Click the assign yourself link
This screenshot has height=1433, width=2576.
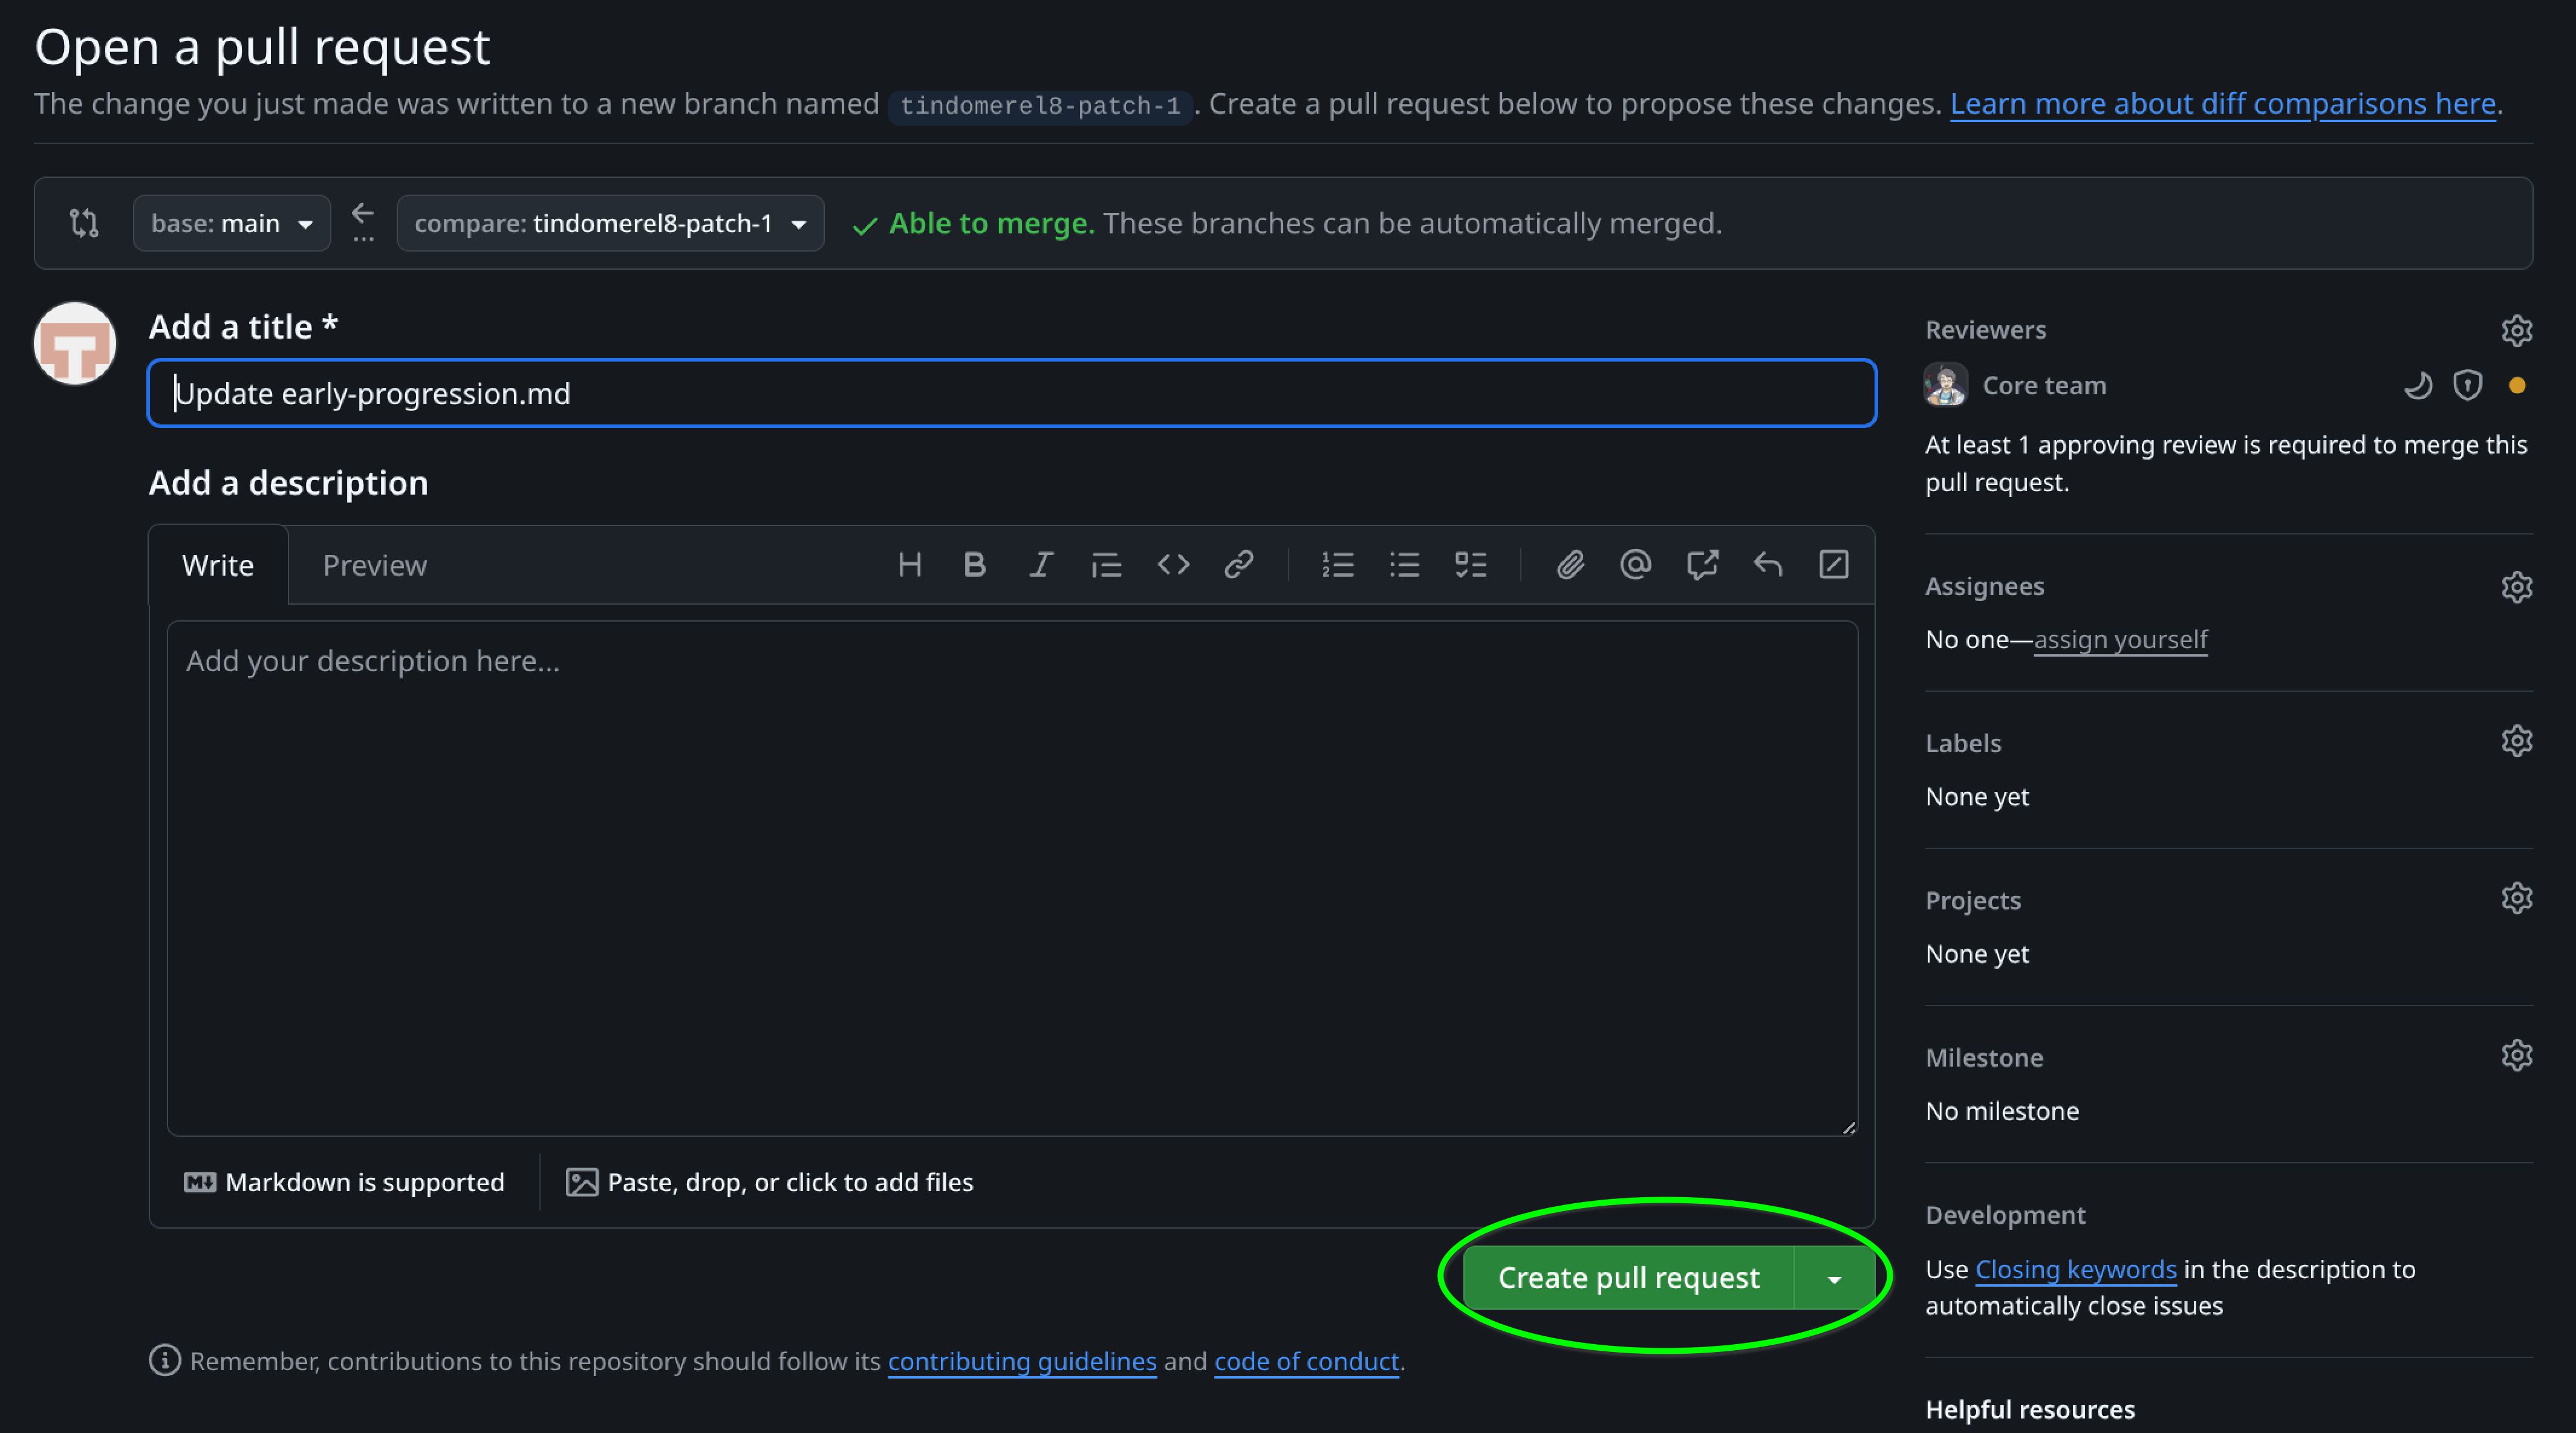coord(2120,640)
